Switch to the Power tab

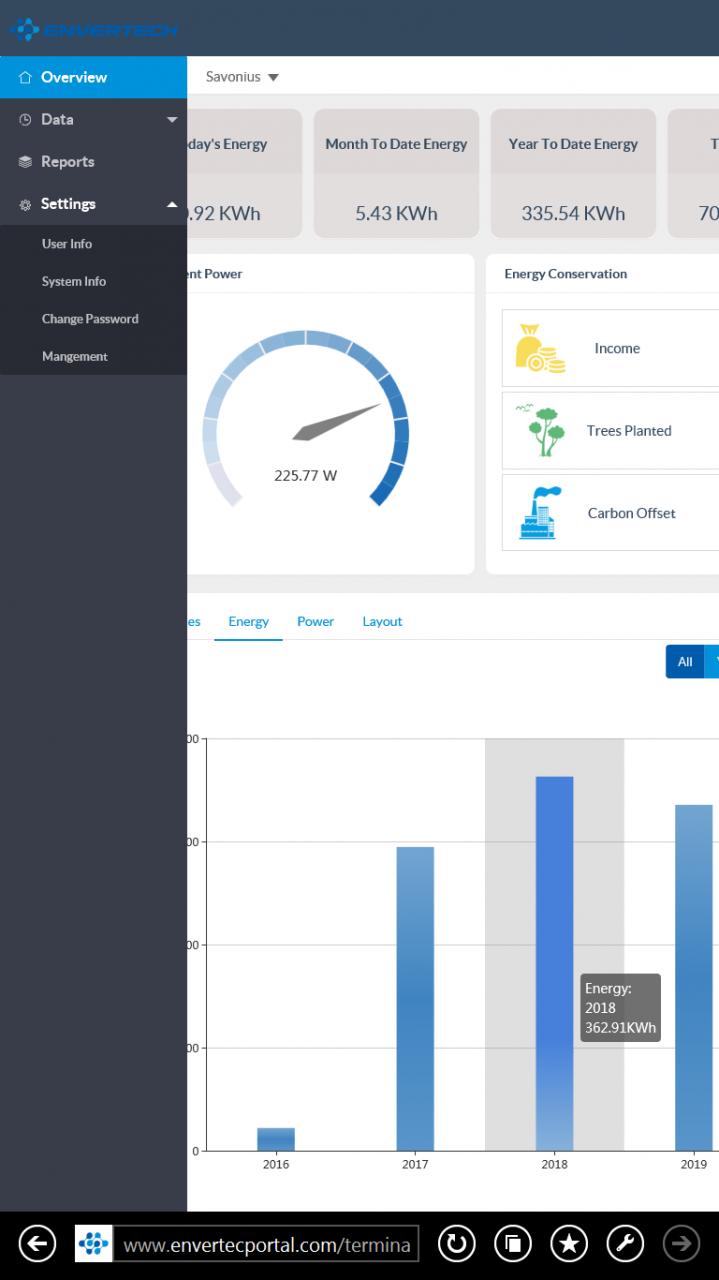315,621
